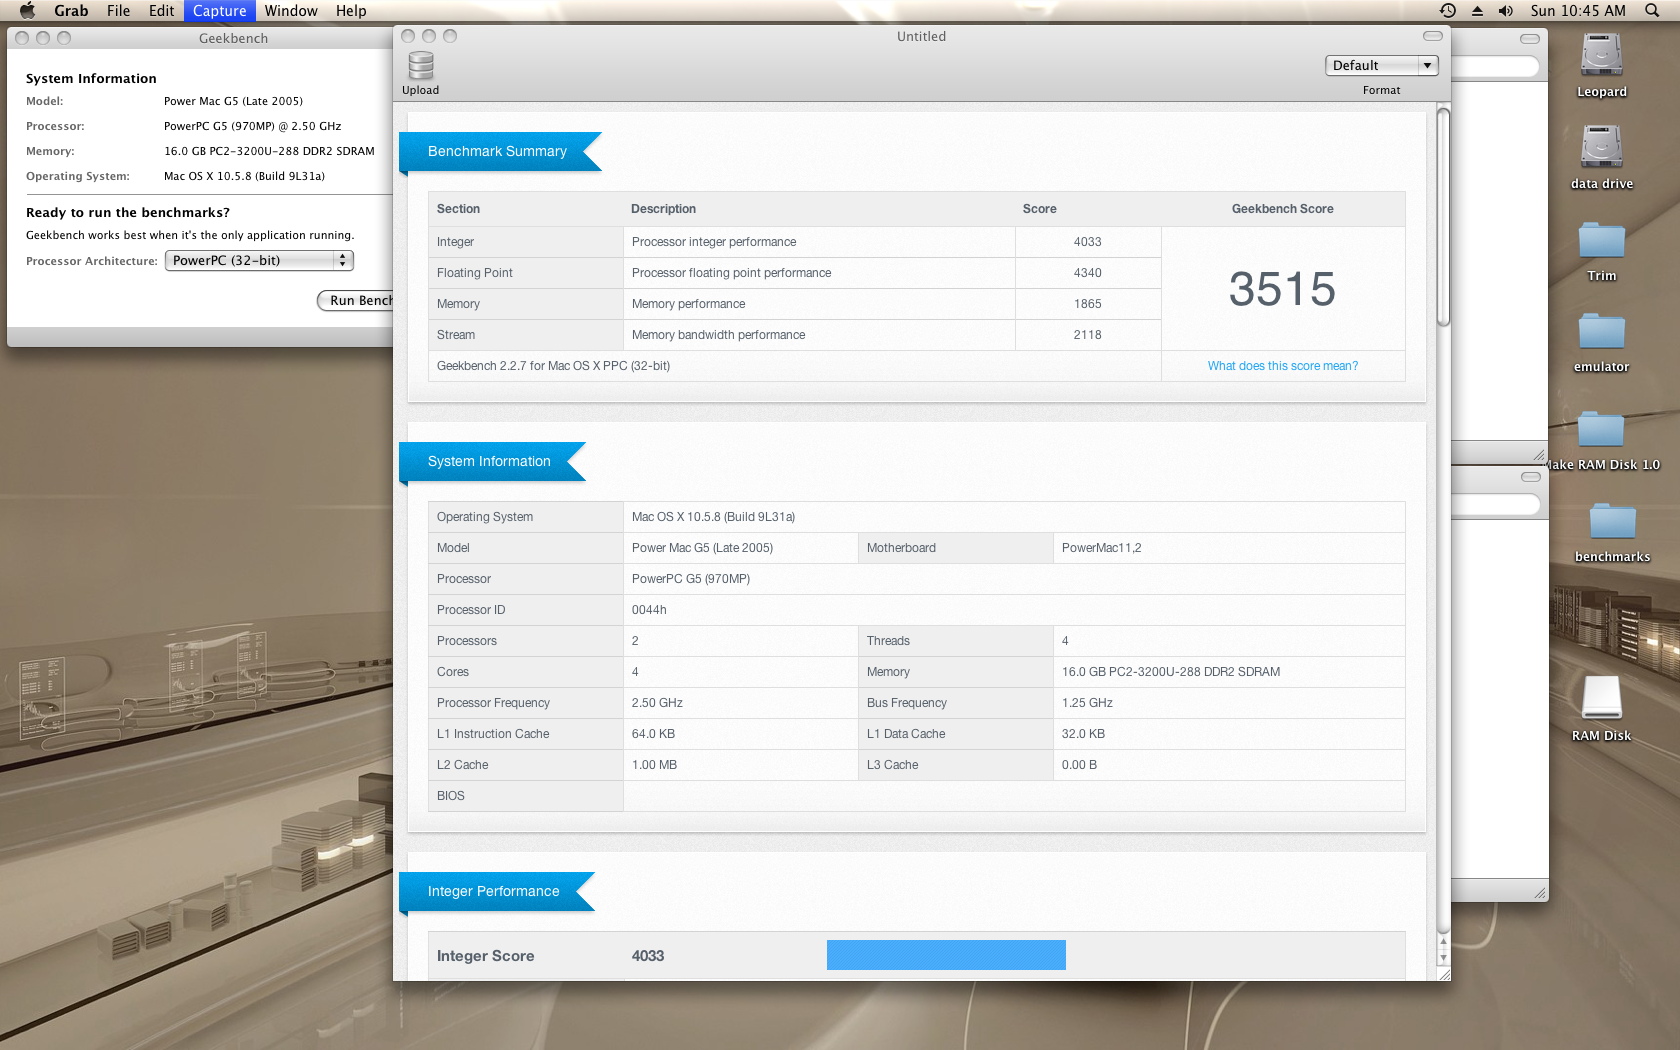Open the Processor Architecture popup menu
This screenshot has height=1050, width=1680.
pyautogui.click(x=259, y=260)
